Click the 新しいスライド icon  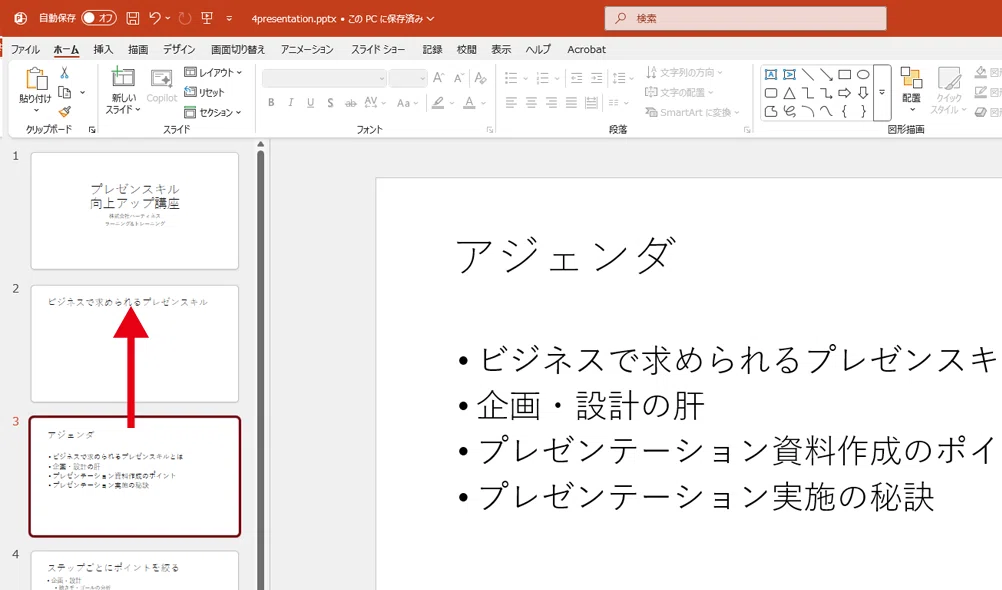[x=123, y=78]
